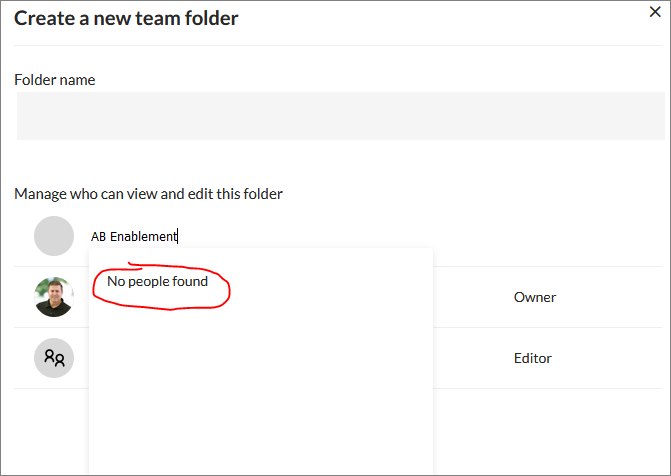Click the owner's profile photo

(54, 297)
